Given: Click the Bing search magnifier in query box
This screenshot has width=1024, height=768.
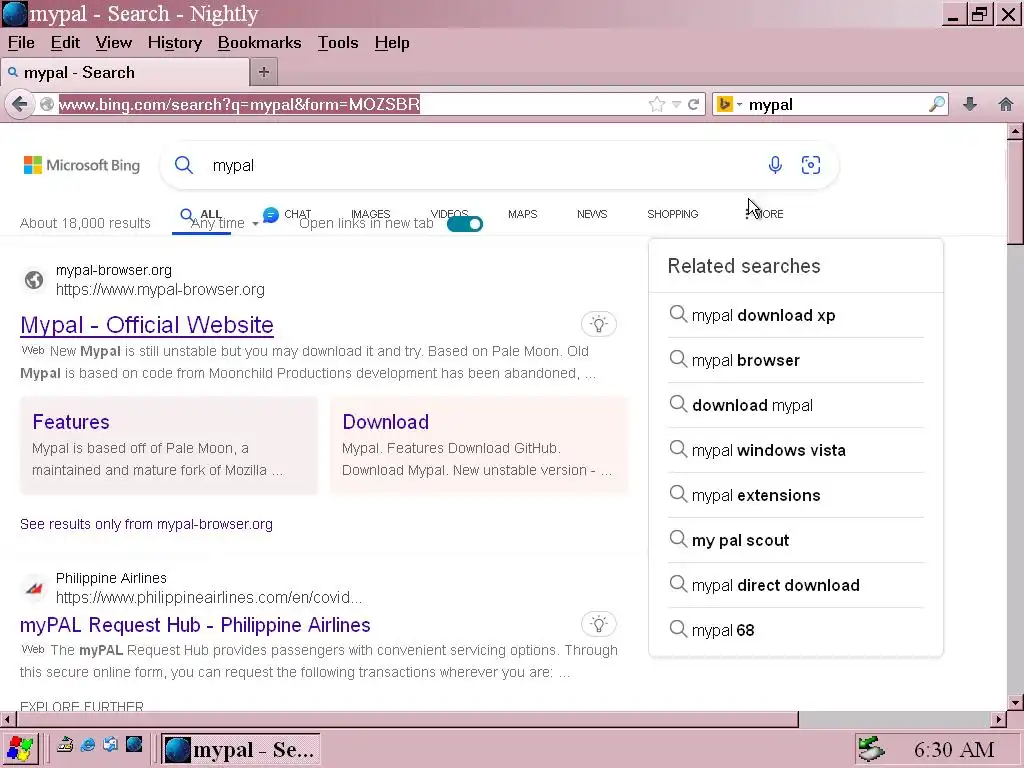Looking at the screenshot, I should 184,165.
